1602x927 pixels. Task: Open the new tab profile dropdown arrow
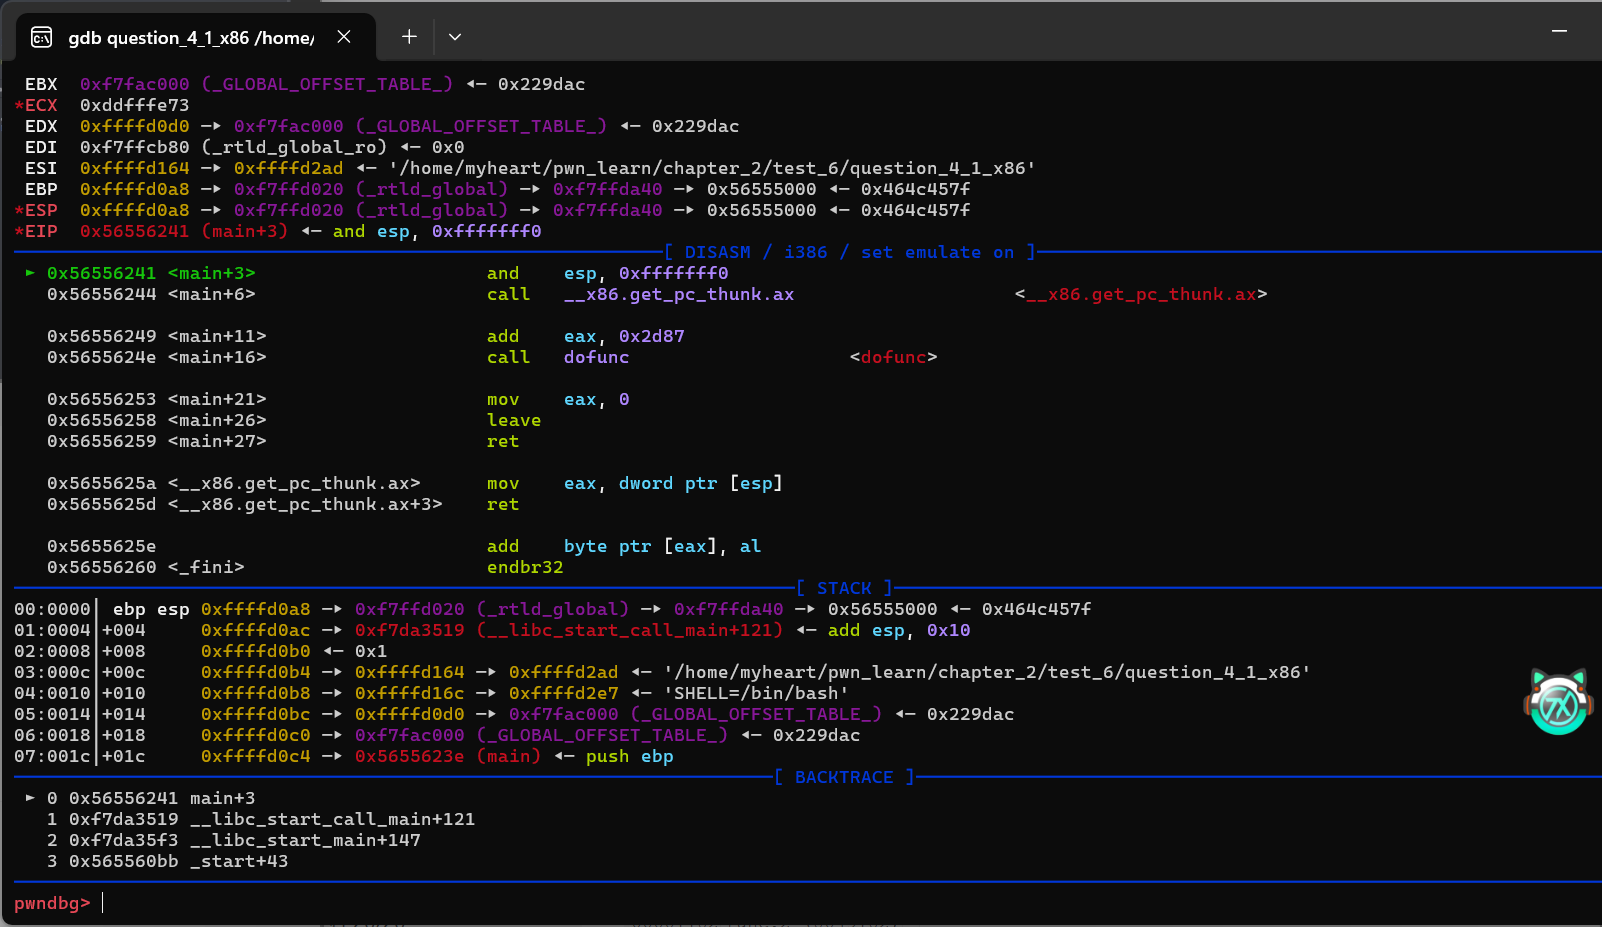click(x=455, y=37)
